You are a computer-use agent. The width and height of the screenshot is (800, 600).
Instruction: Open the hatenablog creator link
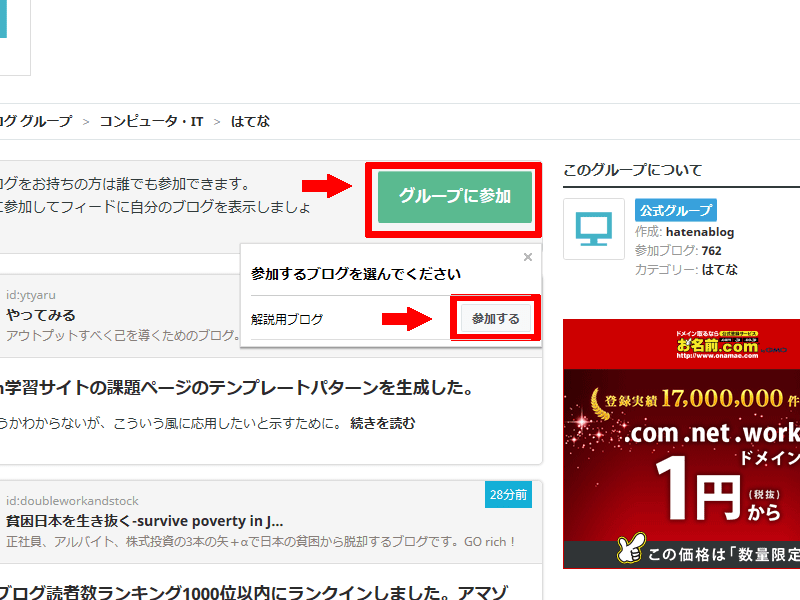(x=699, y=232)
